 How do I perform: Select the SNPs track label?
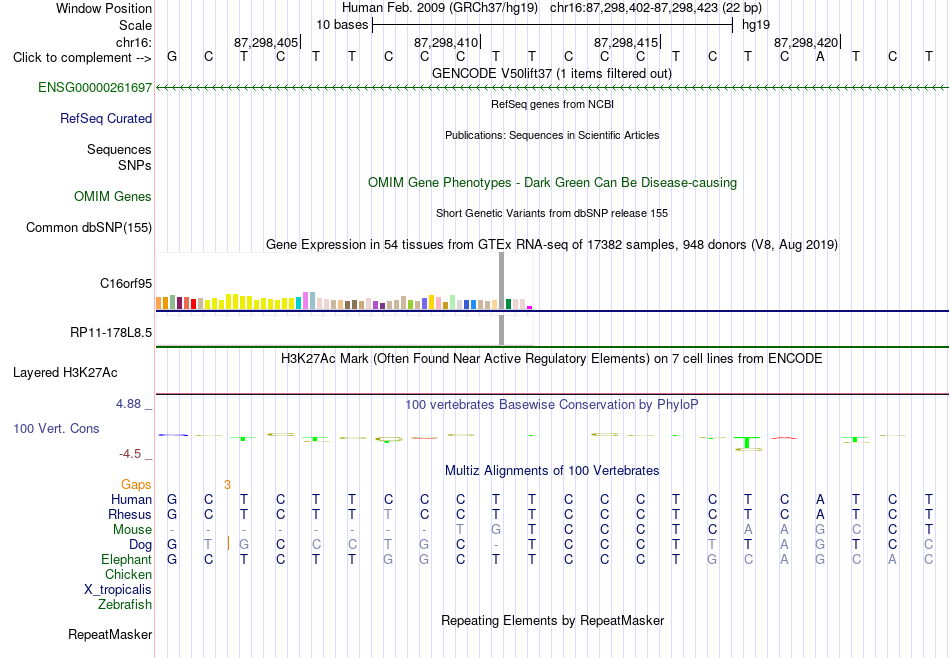tap(135, 165)
